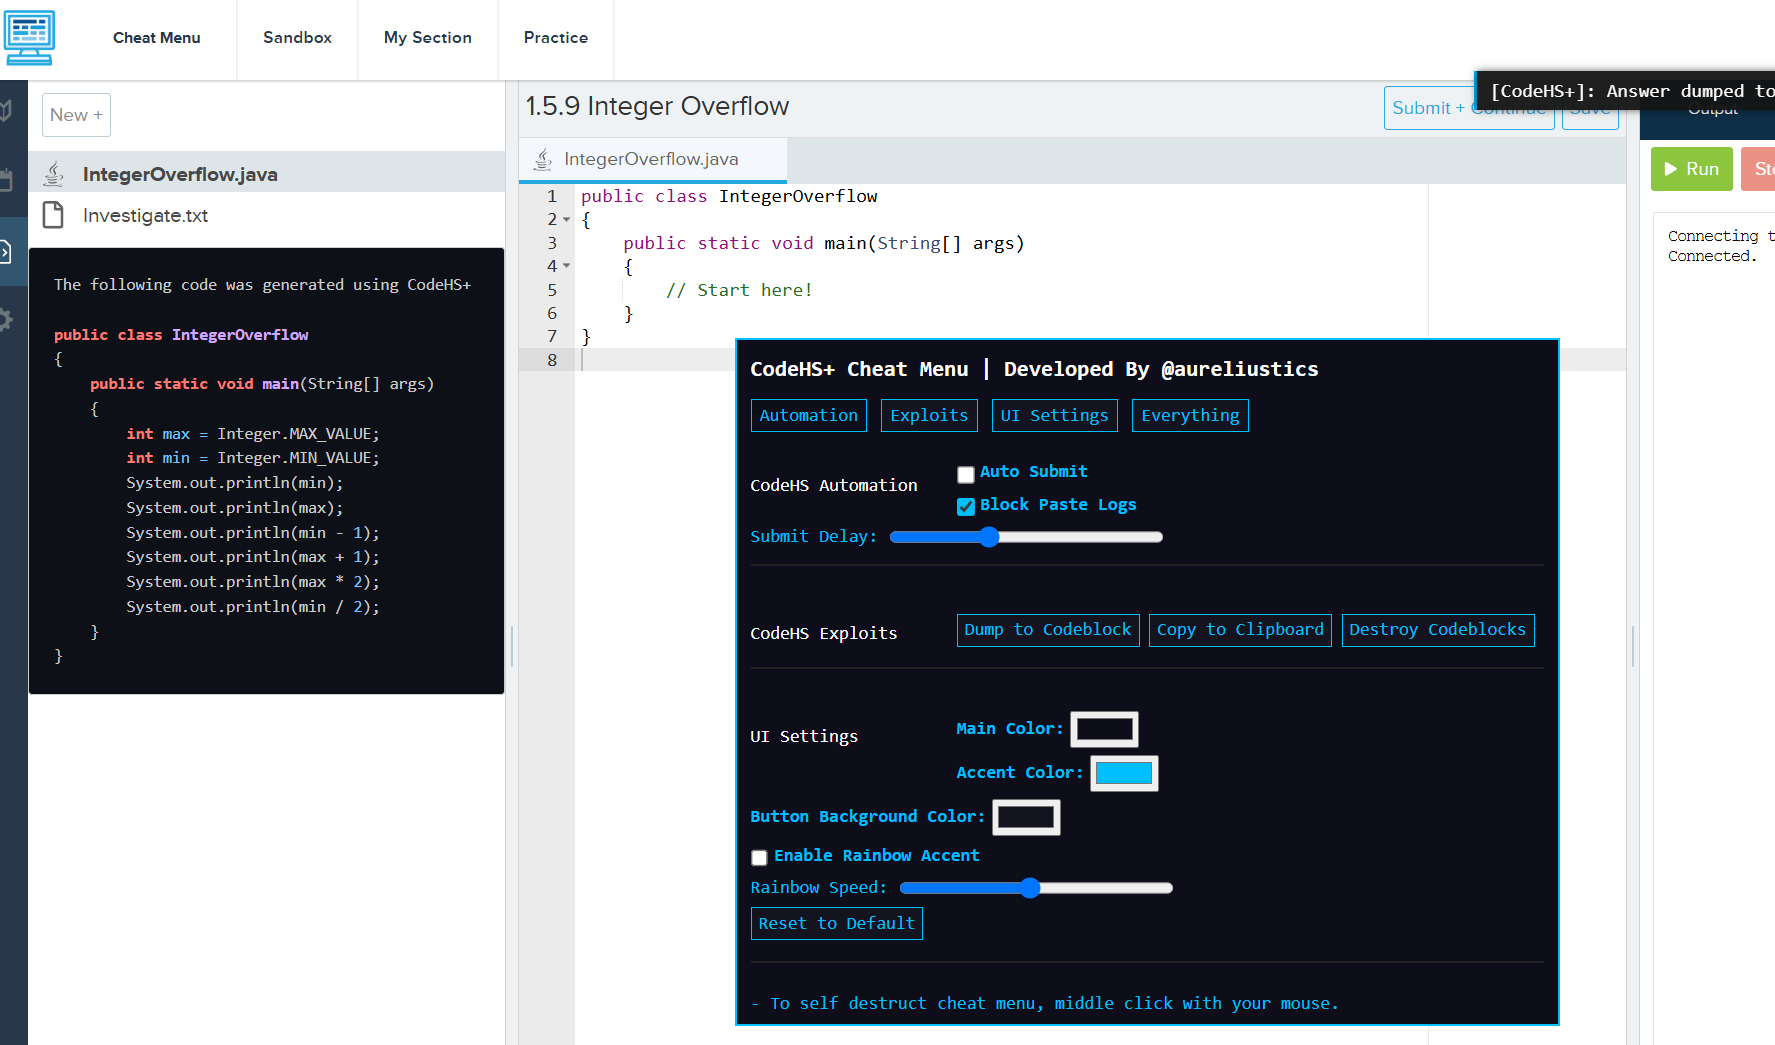Open the My Section nav item
This screenshot has height=1045, width=1775.
pyautogui.click(x=428, y=38)
